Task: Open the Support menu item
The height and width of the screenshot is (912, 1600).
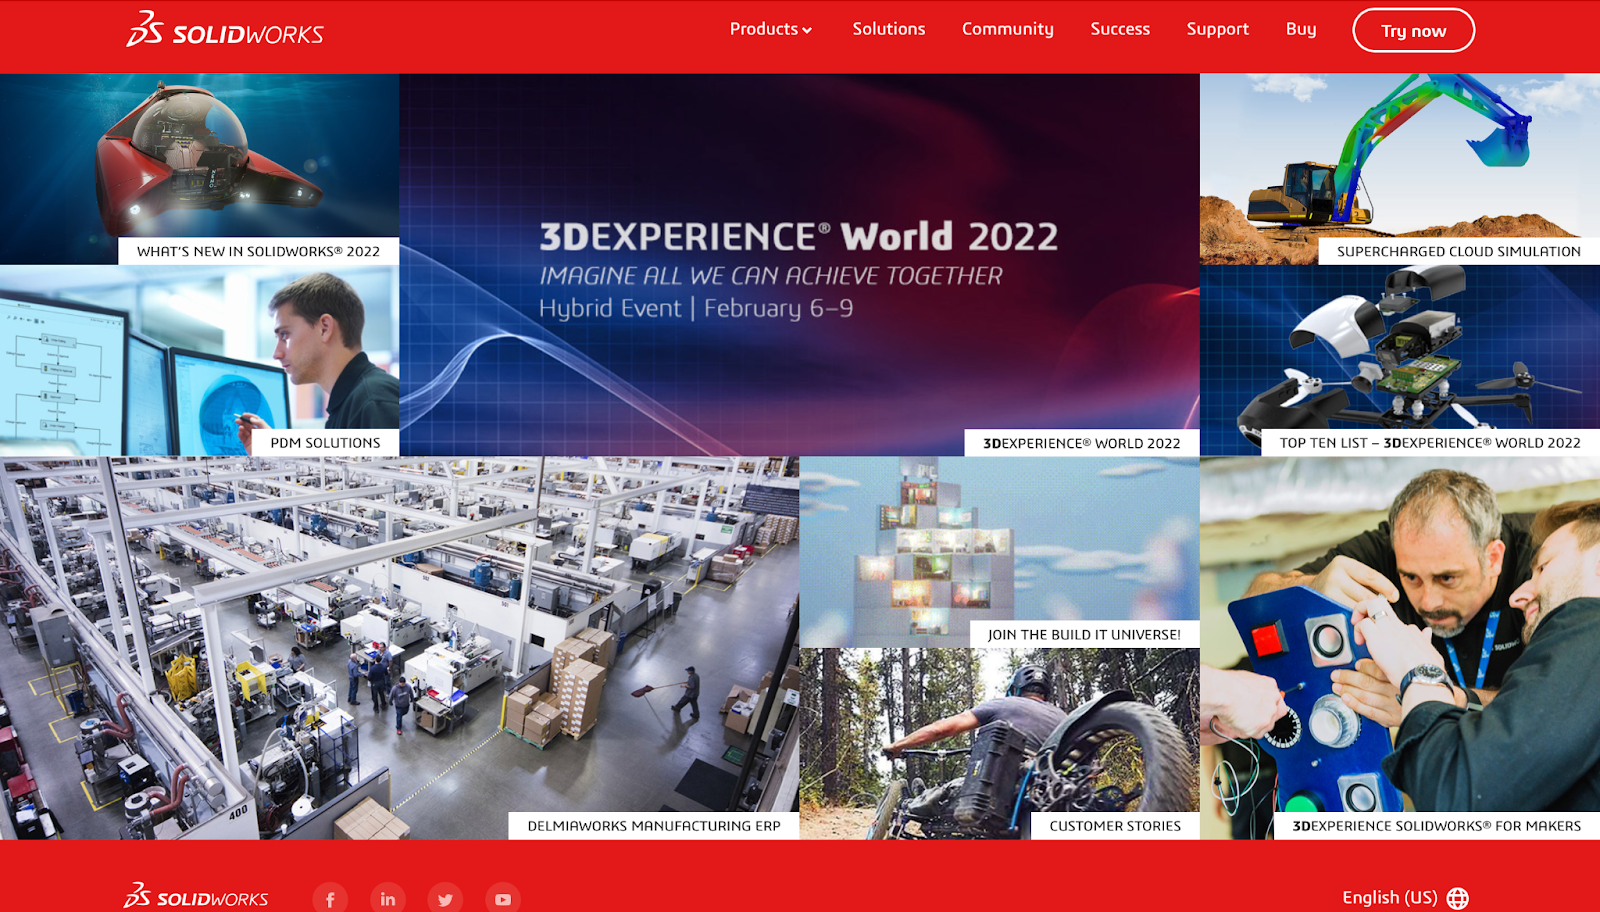Action: click(x=1218, y=29)
